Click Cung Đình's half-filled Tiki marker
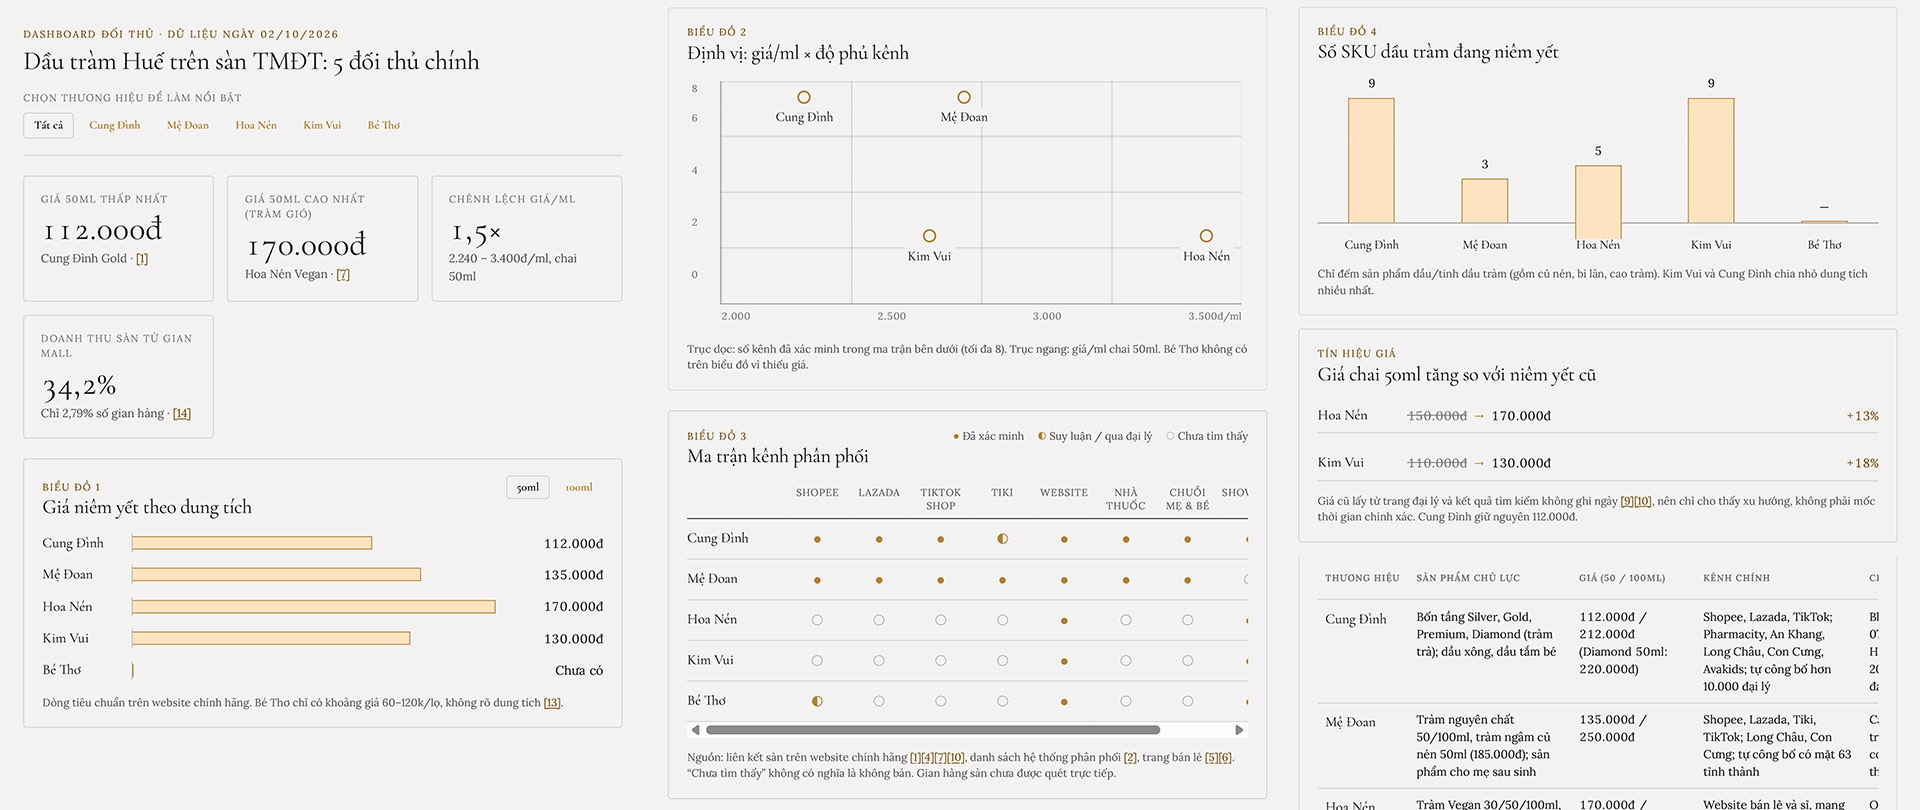This screenshot has height=810, width=1920. pos(1002,539)
